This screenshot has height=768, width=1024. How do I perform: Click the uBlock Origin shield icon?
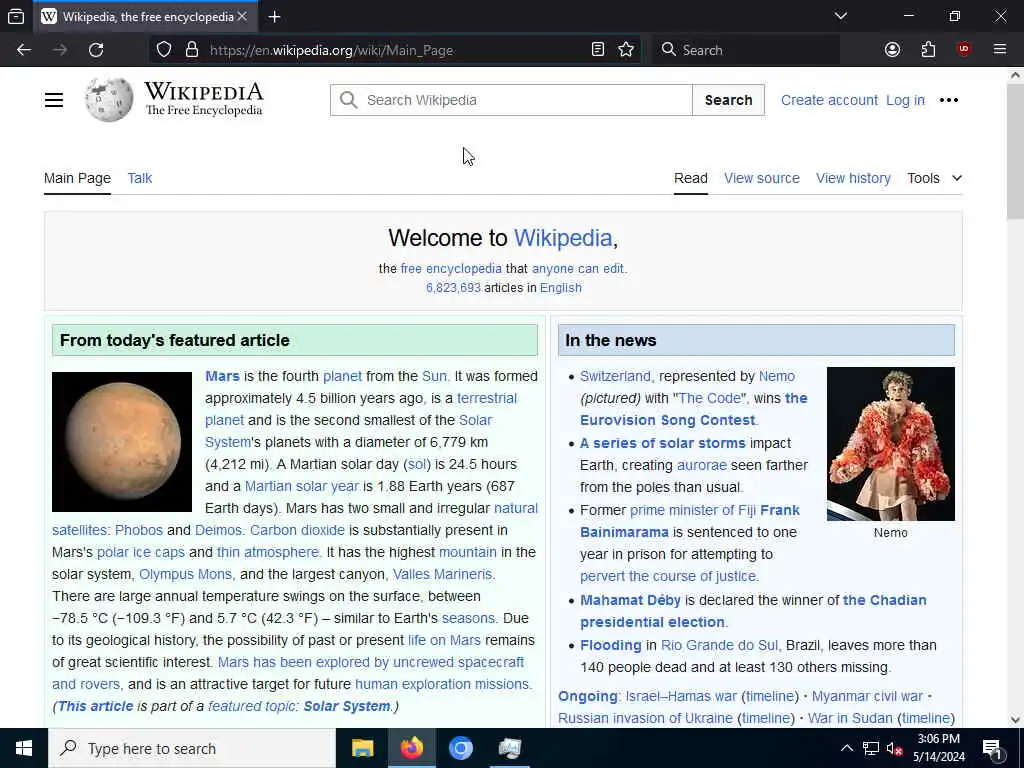tap(964, 50)
